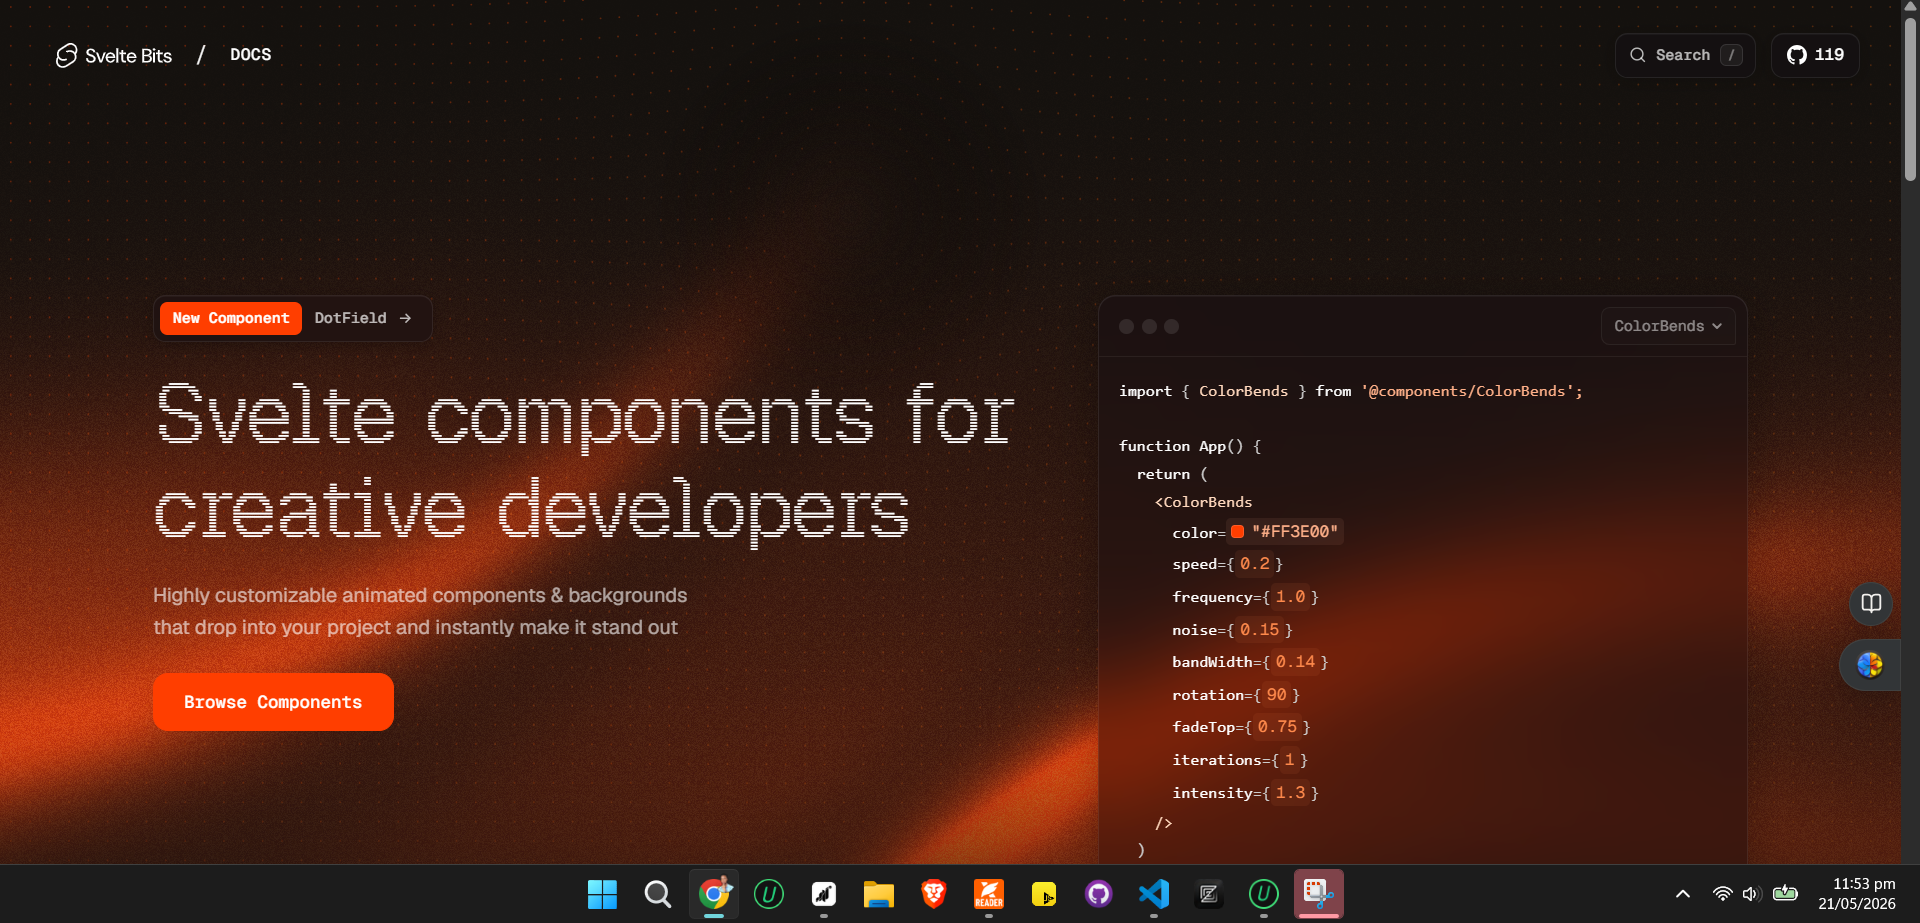
Task: Click the '@components/ColorBends' import path
Action: point(1467,391)
